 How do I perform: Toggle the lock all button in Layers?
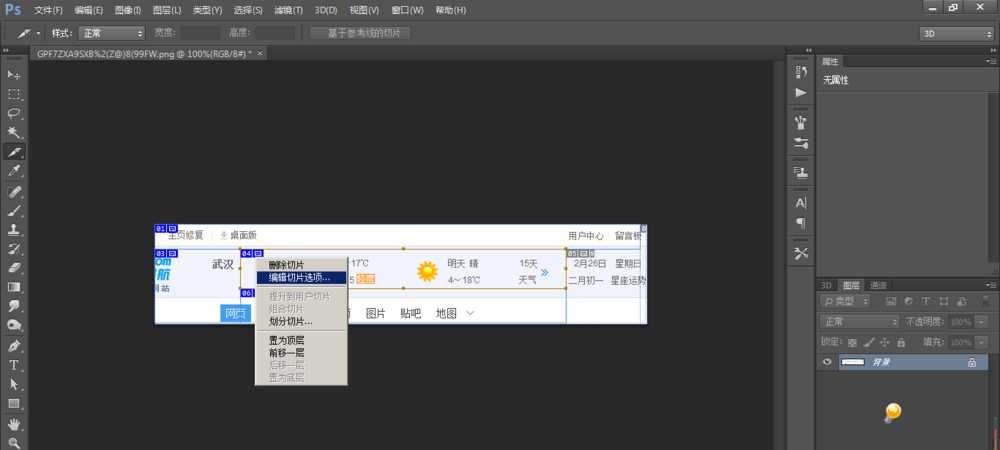(x=900, y=342)
